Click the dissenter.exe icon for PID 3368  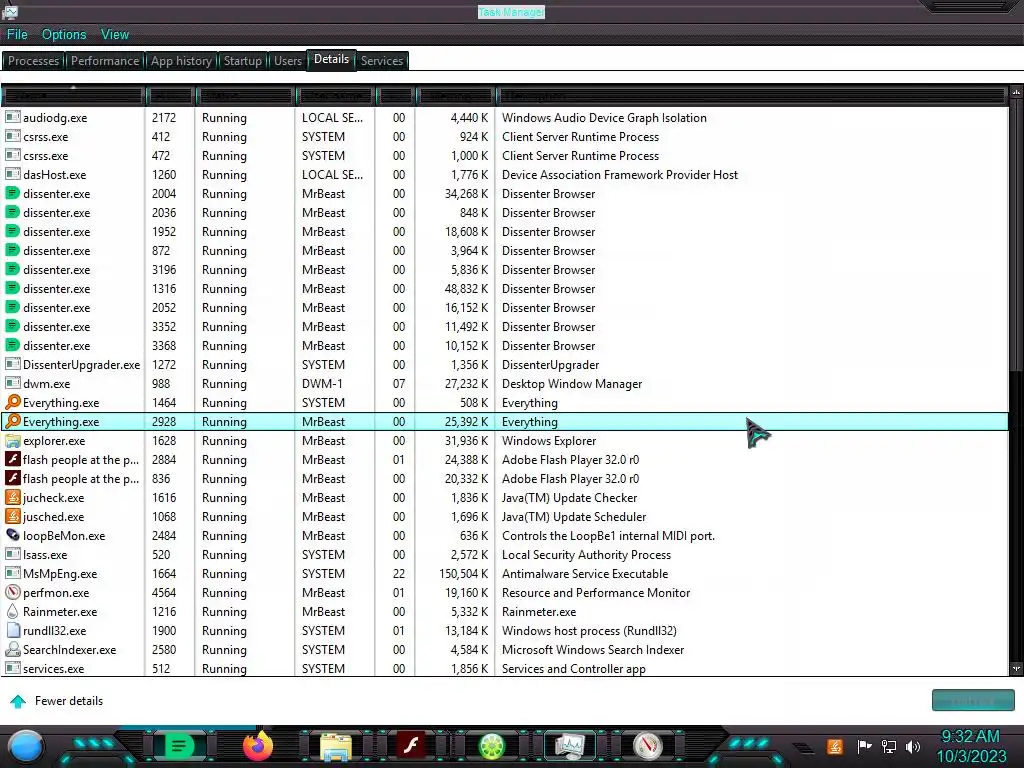(x=12, y=345)
